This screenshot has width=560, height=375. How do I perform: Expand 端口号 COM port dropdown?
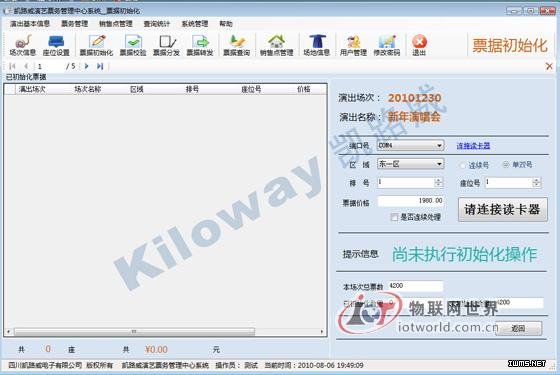pos(439,145)
